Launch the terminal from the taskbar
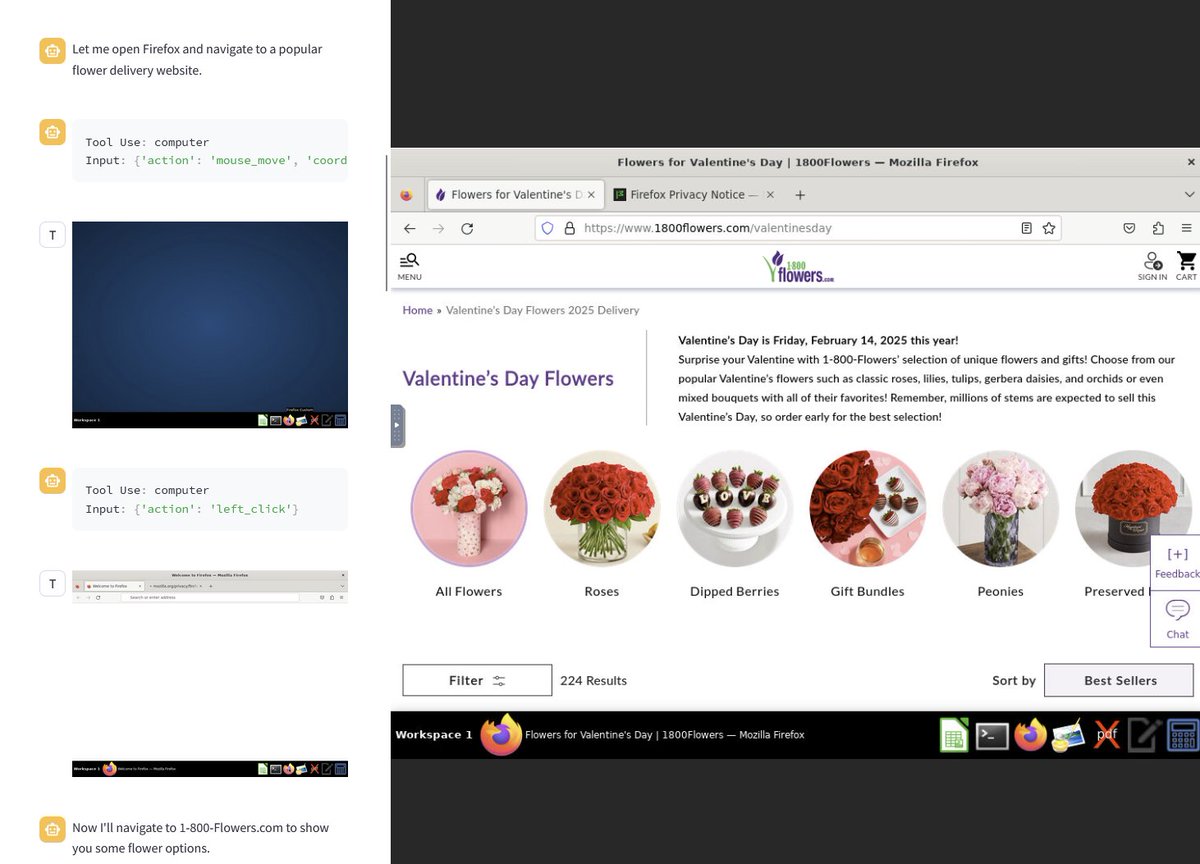Viewport: 1200px width, 864px height. (x=992, y=735)
